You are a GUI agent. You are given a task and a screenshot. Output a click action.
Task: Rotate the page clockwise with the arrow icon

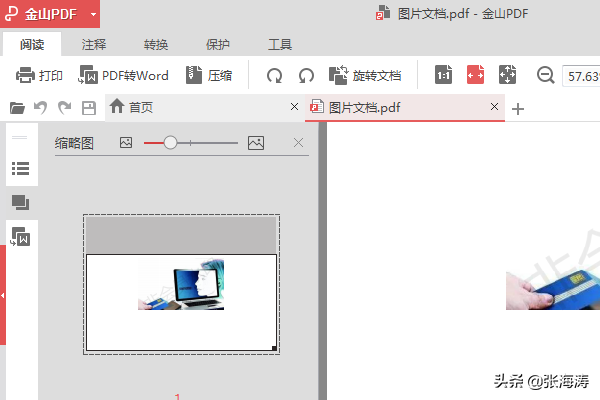click(274, 75)
